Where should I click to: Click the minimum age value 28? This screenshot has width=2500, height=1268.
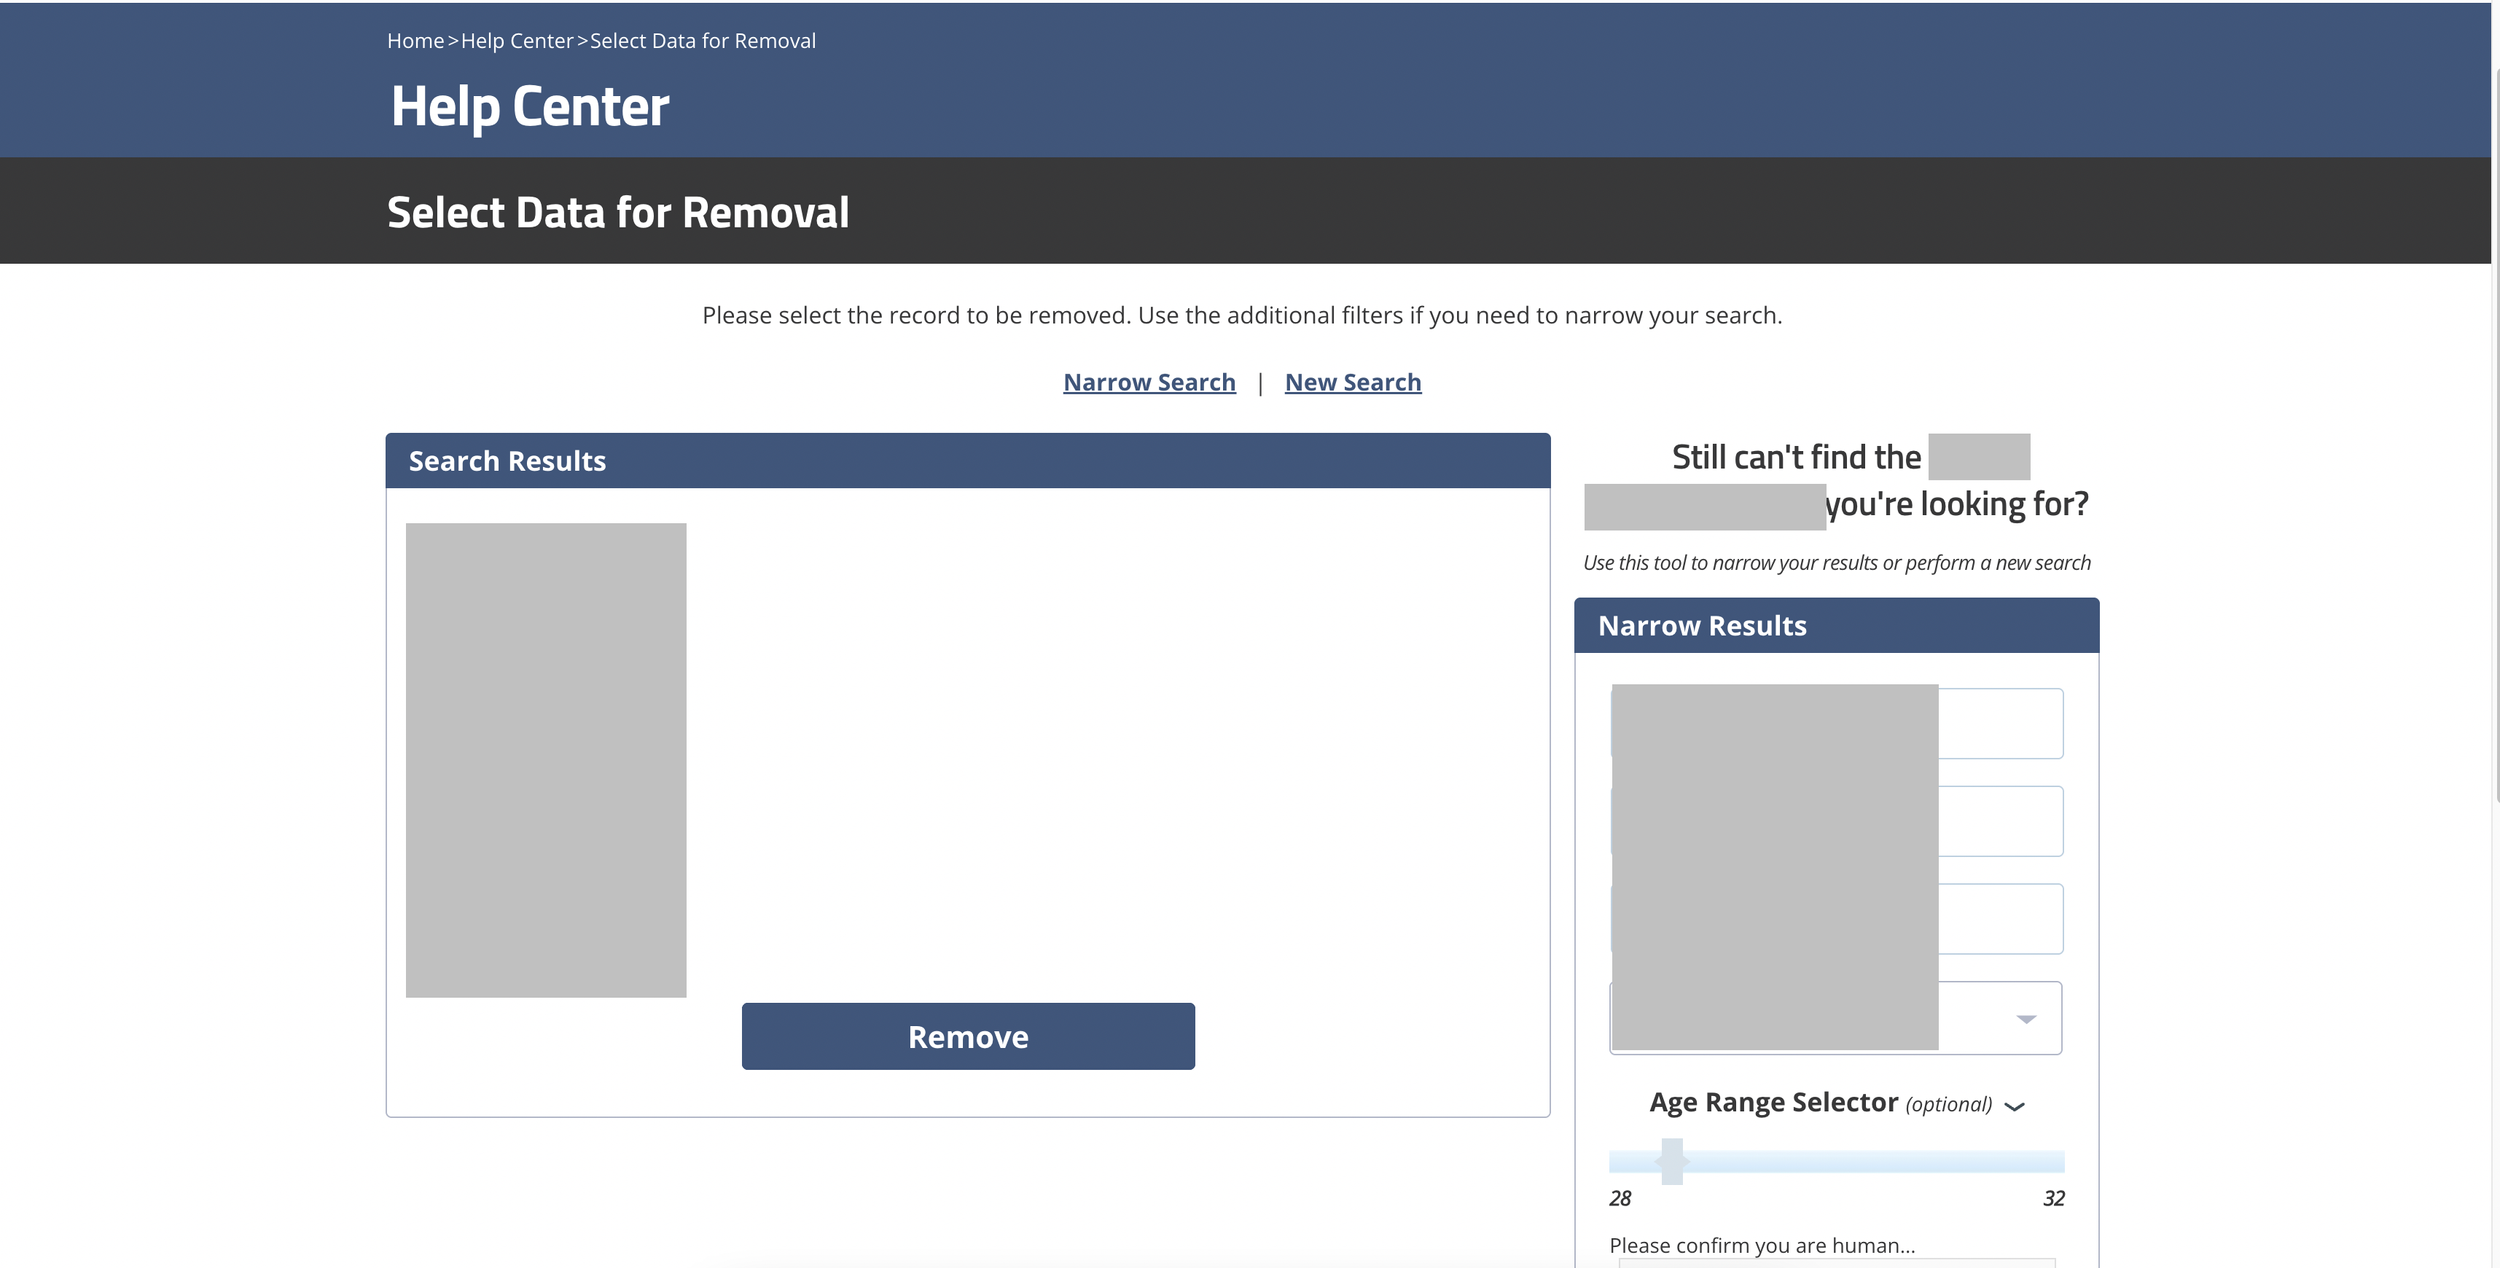click(x=1620, y=1198)
